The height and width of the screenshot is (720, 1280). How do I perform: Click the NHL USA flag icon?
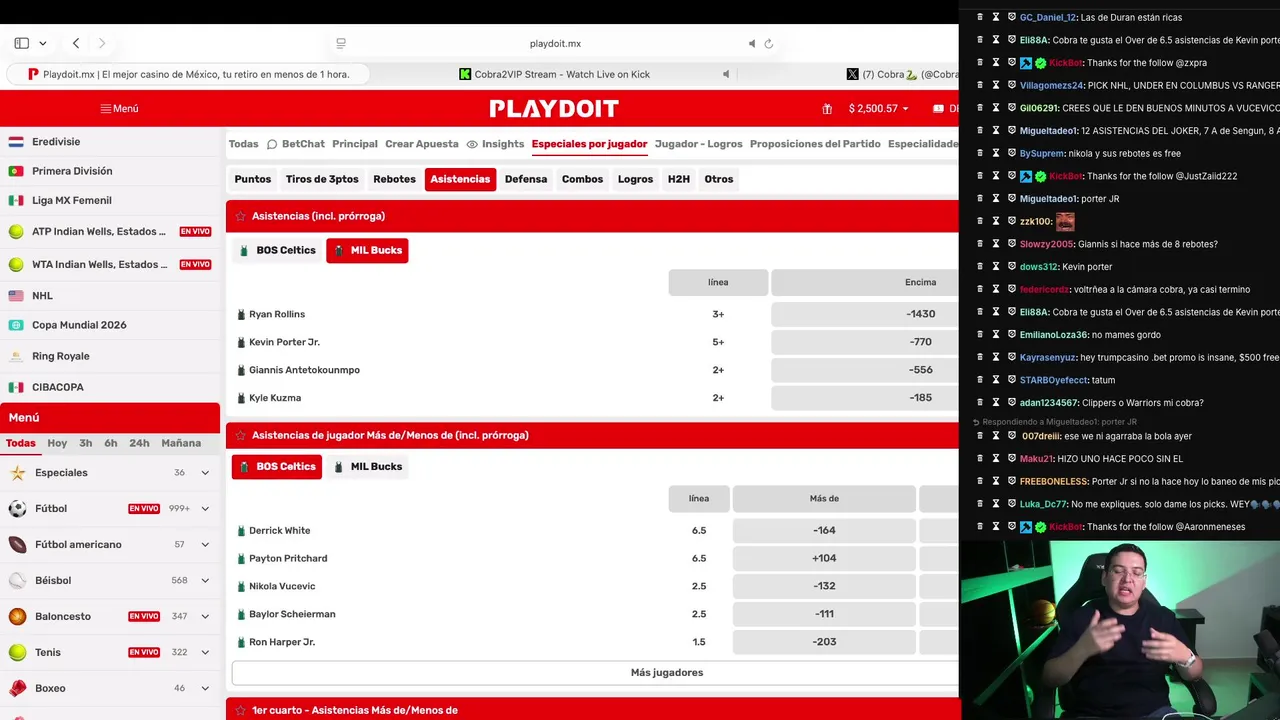coord(16,296)
